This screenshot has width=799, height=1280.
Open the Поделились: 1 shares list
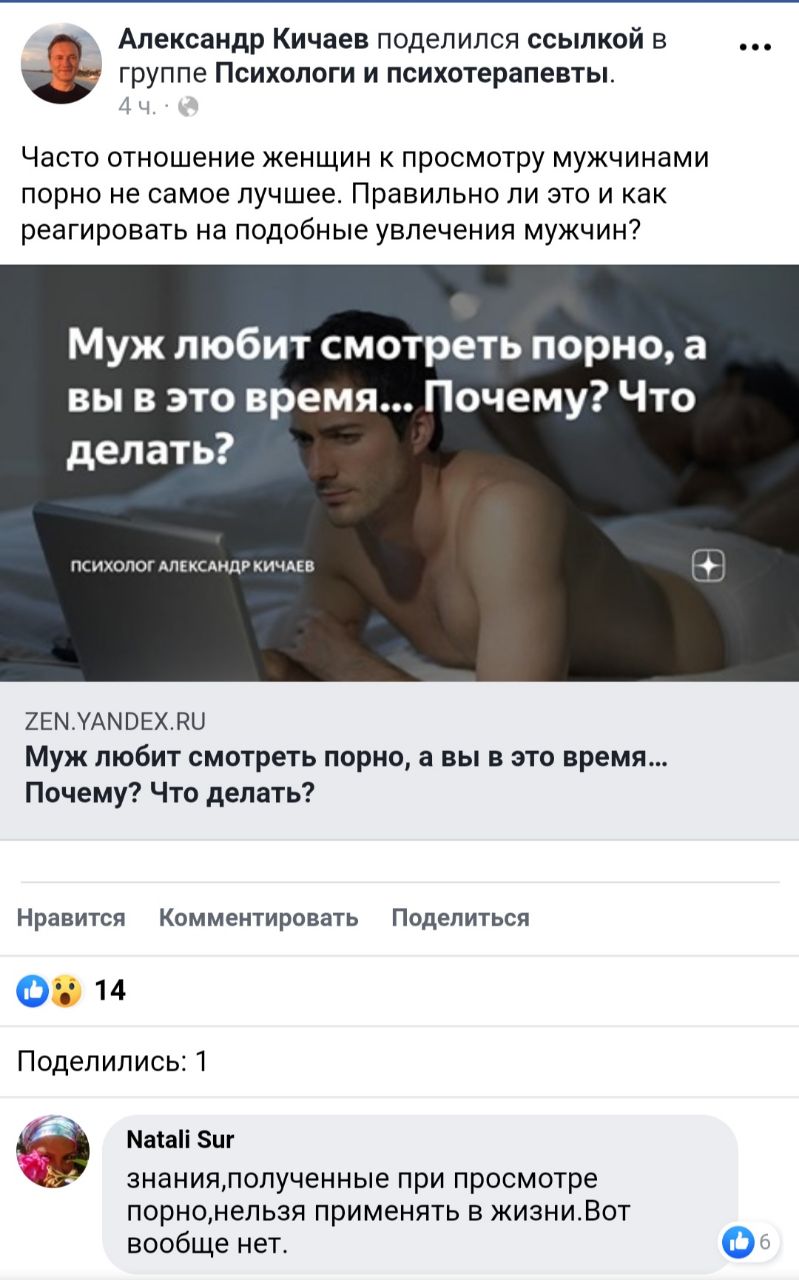point(113,1061)
